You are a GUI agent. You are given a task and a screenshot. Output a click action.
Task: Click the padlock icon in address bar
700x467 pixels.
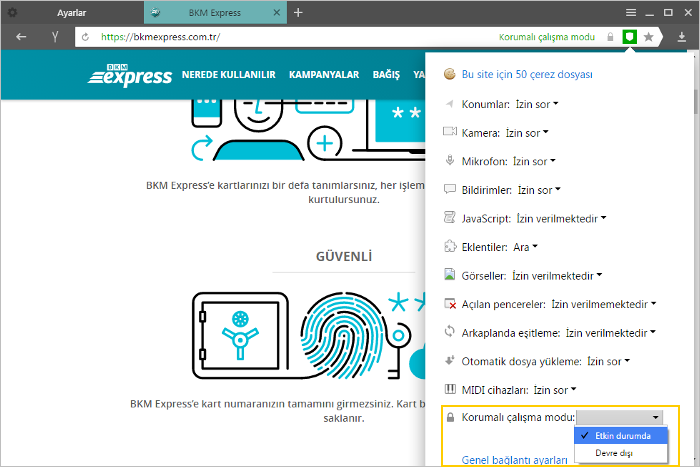pyautogui.click(x=610, y=37)
